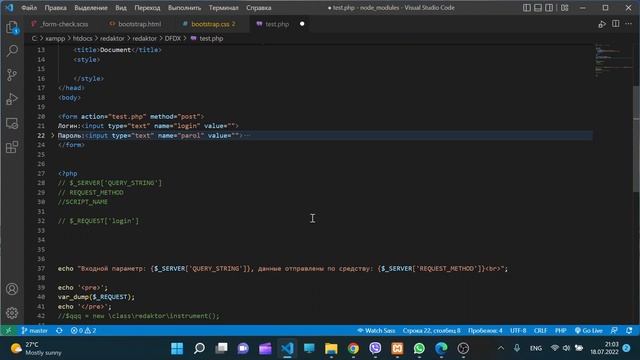Open the Терминал menu

pos(224,8)
